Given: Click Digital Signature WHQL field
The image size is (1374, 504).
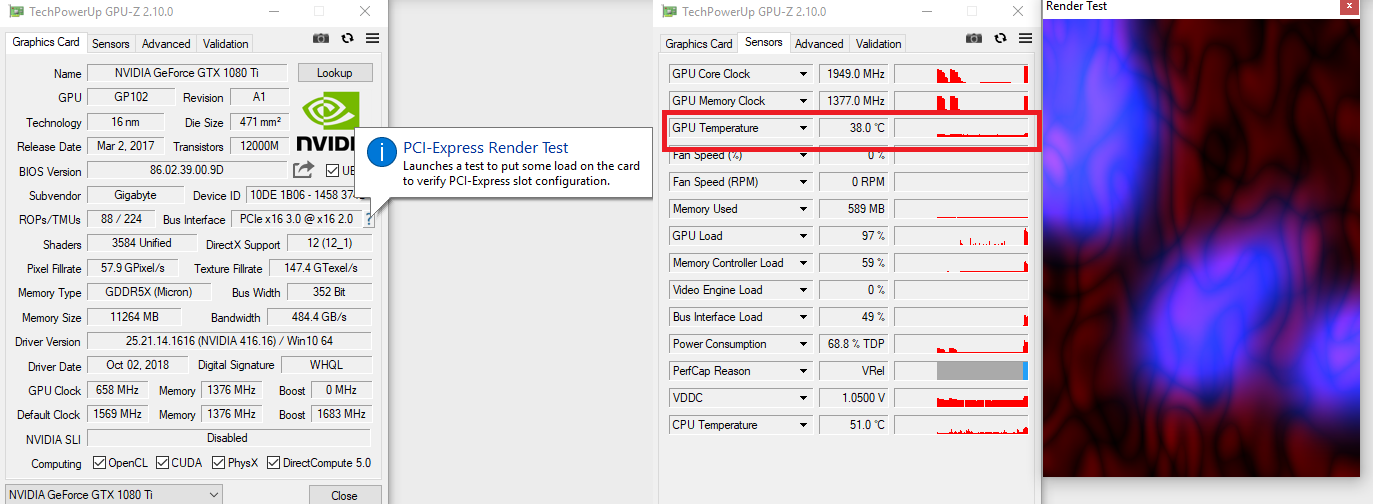Looking at the screenshot, I should 325,365.
